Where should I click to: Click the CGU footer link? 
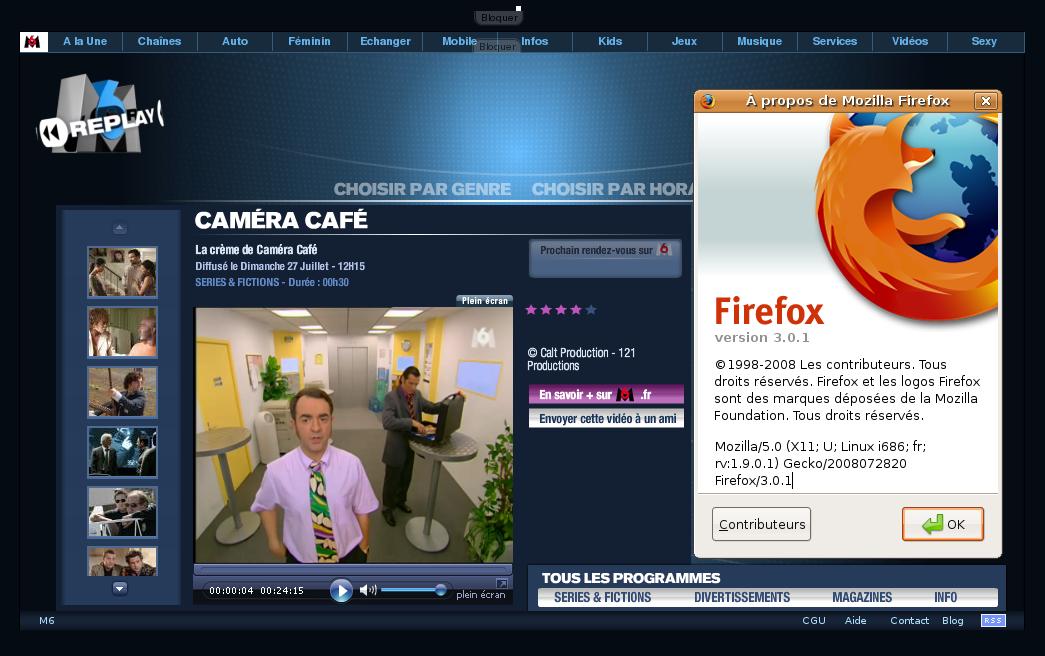pyautogui.click(x=814, y=621)
